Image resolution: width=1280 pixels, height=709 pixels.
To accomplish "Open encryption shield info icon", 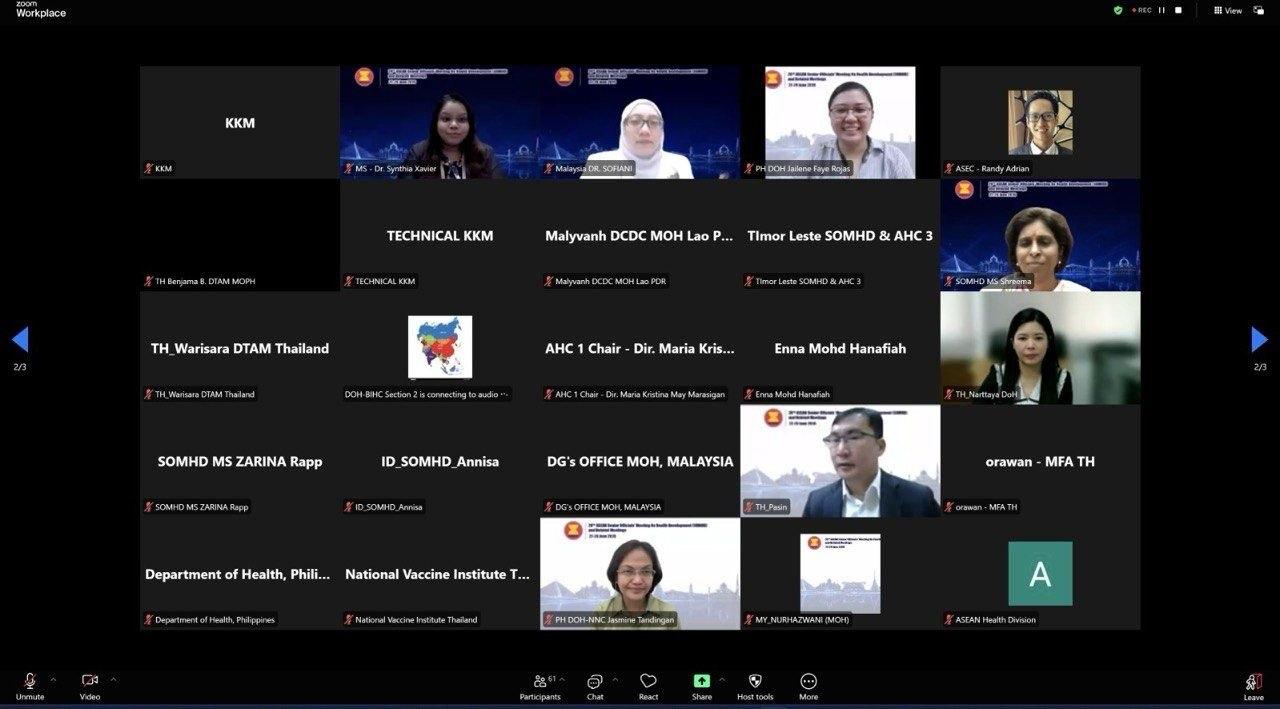I will coord(1118,10).
